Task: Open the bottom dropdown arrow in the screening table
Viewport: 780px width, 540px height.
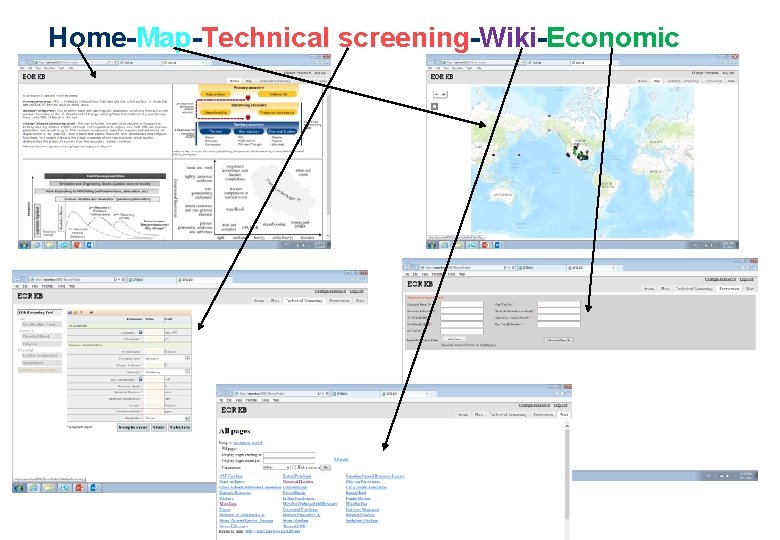Action: pyautogui.click(x=188, y=418)
